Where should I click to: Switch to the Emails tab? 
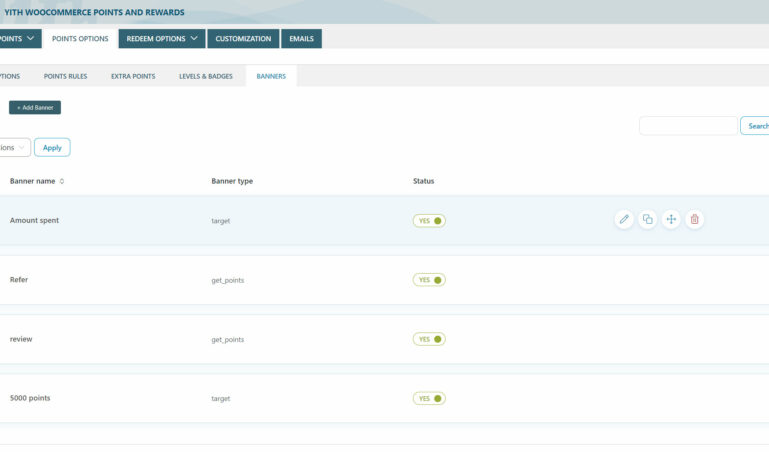click(x=302, y=39)
